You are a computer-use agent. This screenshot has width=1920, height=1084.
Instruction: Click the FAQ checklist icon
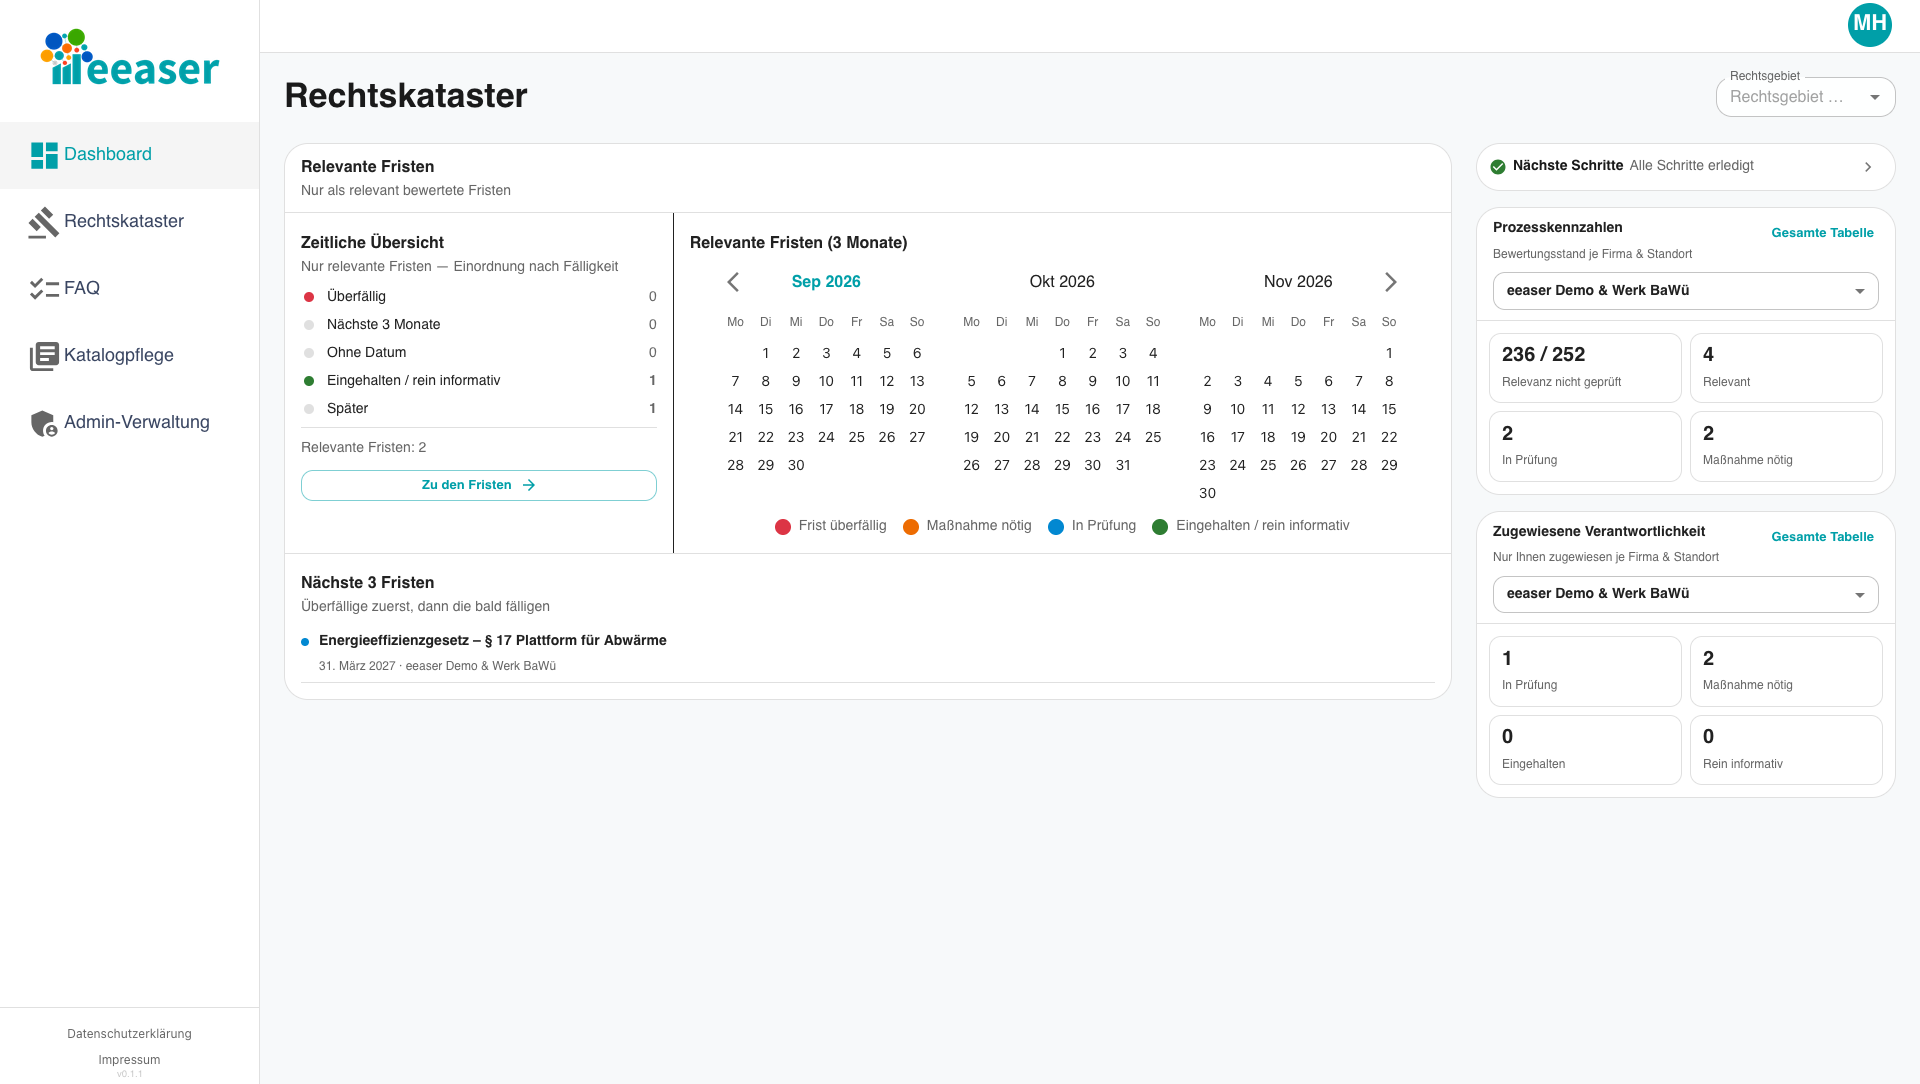[x=44, y=289]
